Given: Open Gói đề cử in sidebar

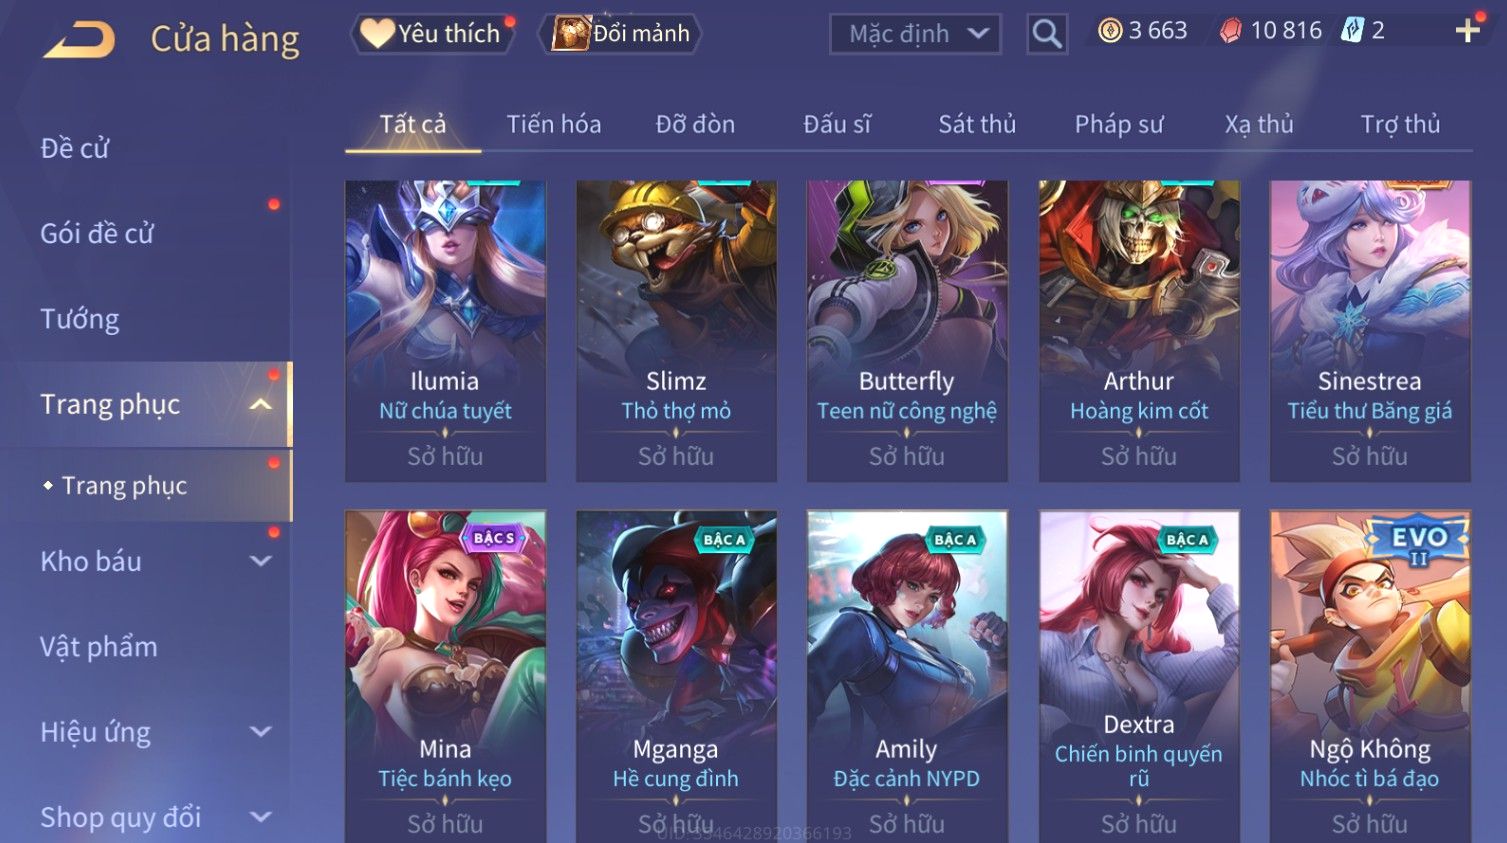Looking at the screenshot, I should point(97,233).
